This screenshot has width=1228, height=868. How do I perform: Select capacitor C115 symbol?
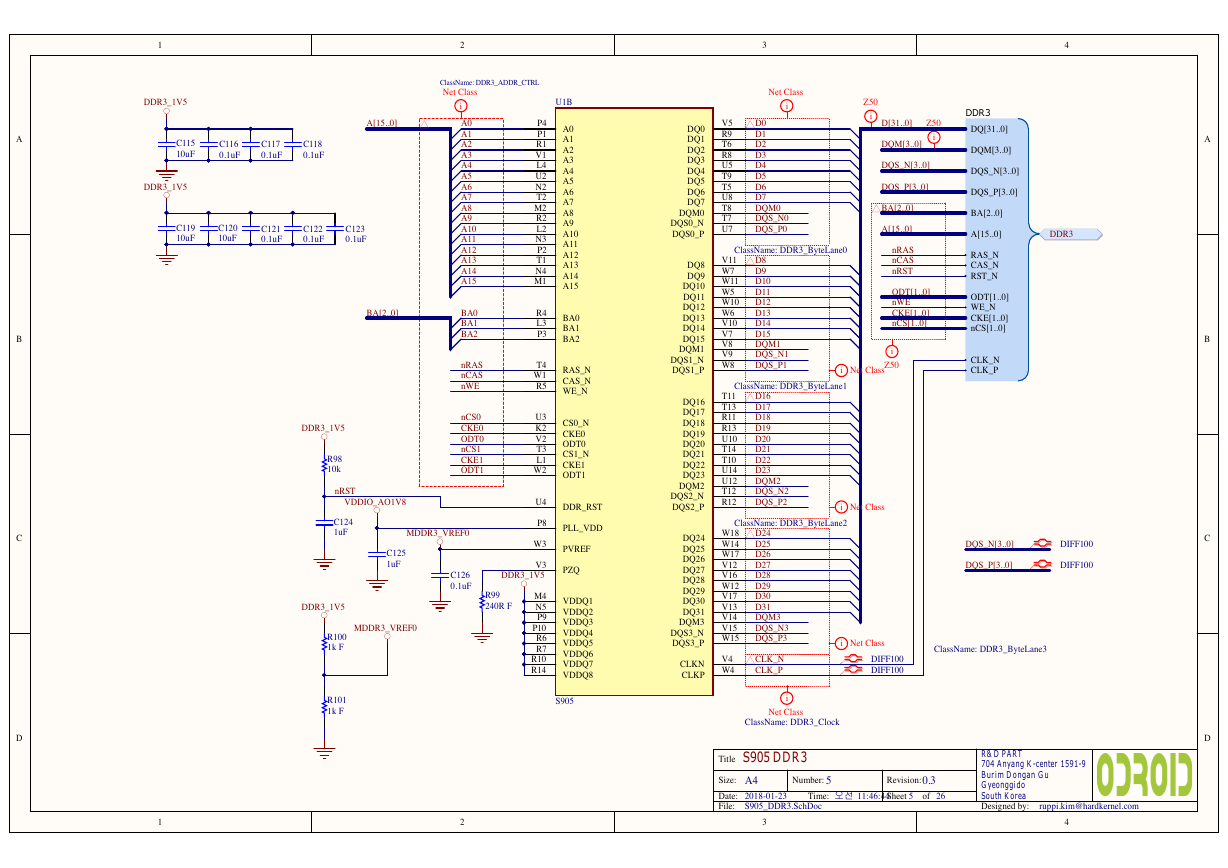pos(166,143)
